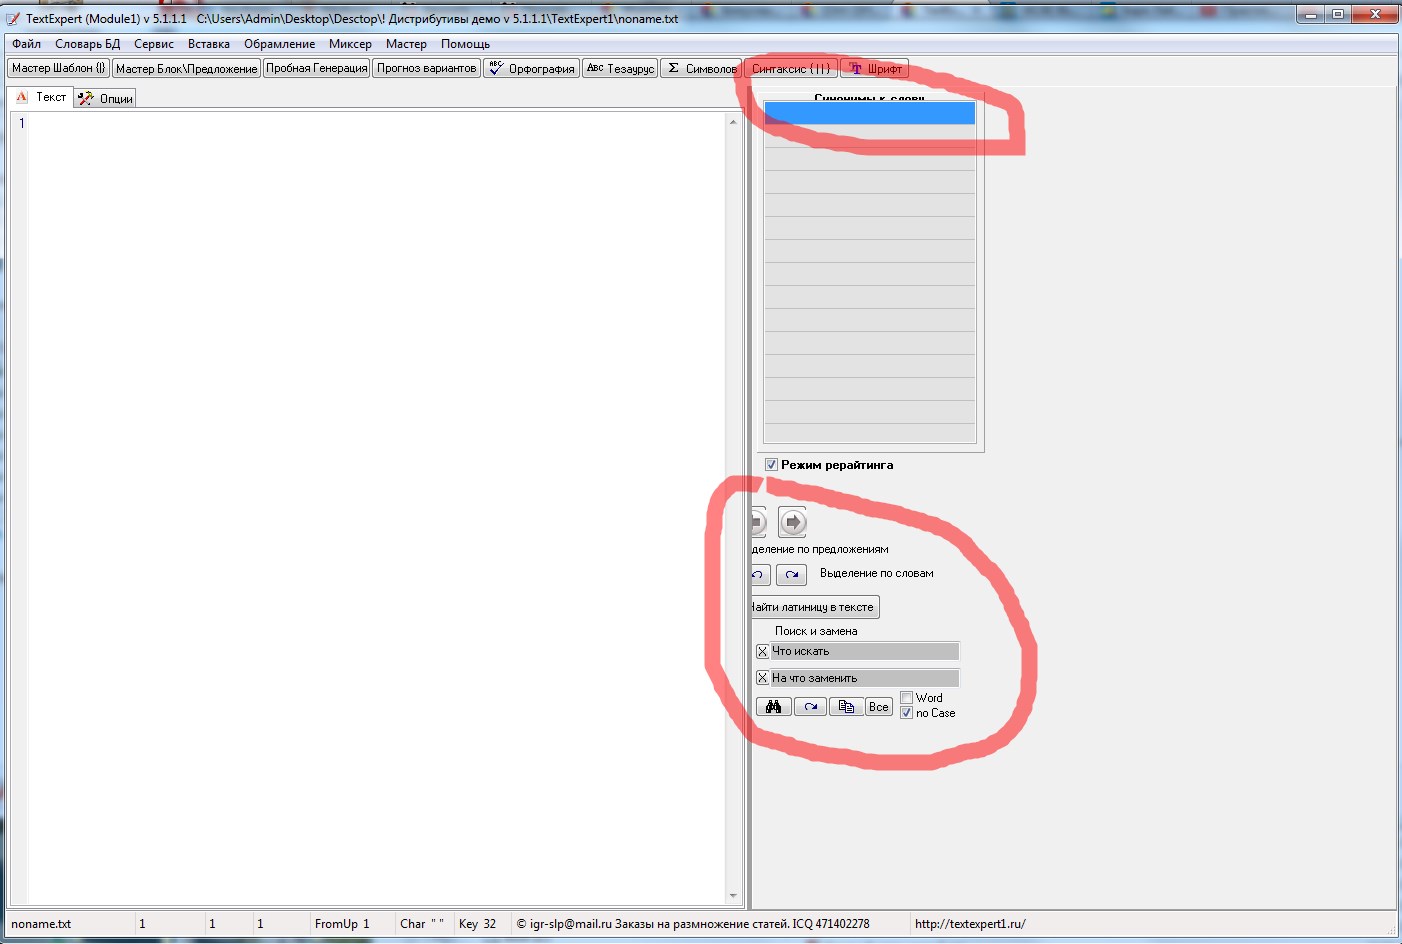The image size is (1402, 944).
Task: Click the editor scrollbar down arrow
Action: [733, 896]
